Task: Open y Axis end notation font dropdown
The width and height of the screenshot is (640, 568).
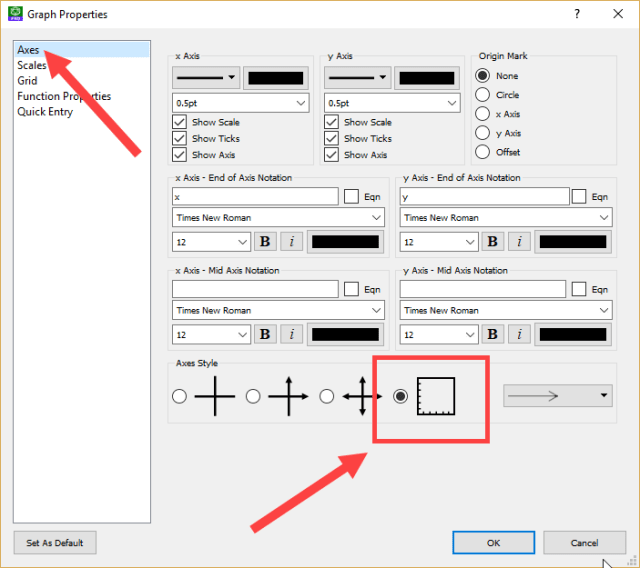Action: tap(505, 217)
